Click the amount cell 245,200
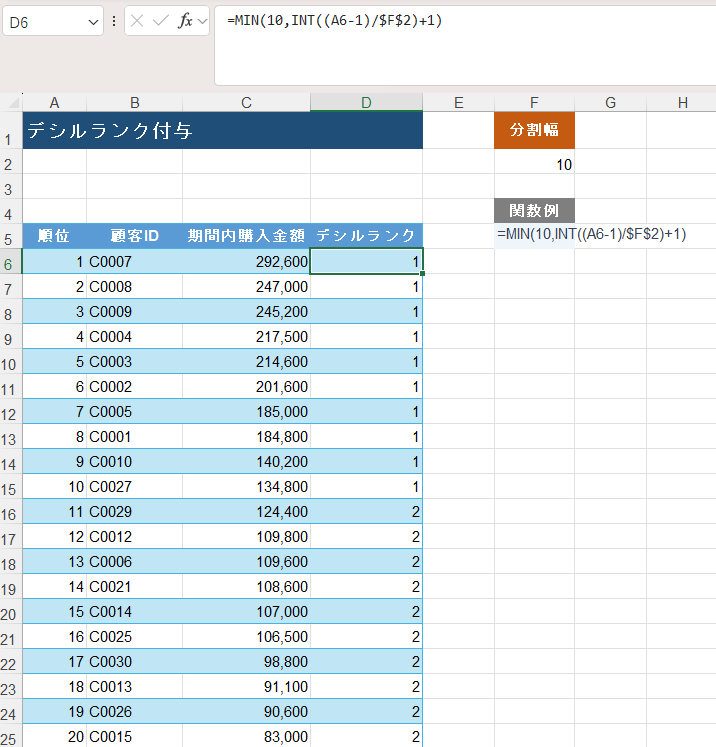 [x=246, y=311]
